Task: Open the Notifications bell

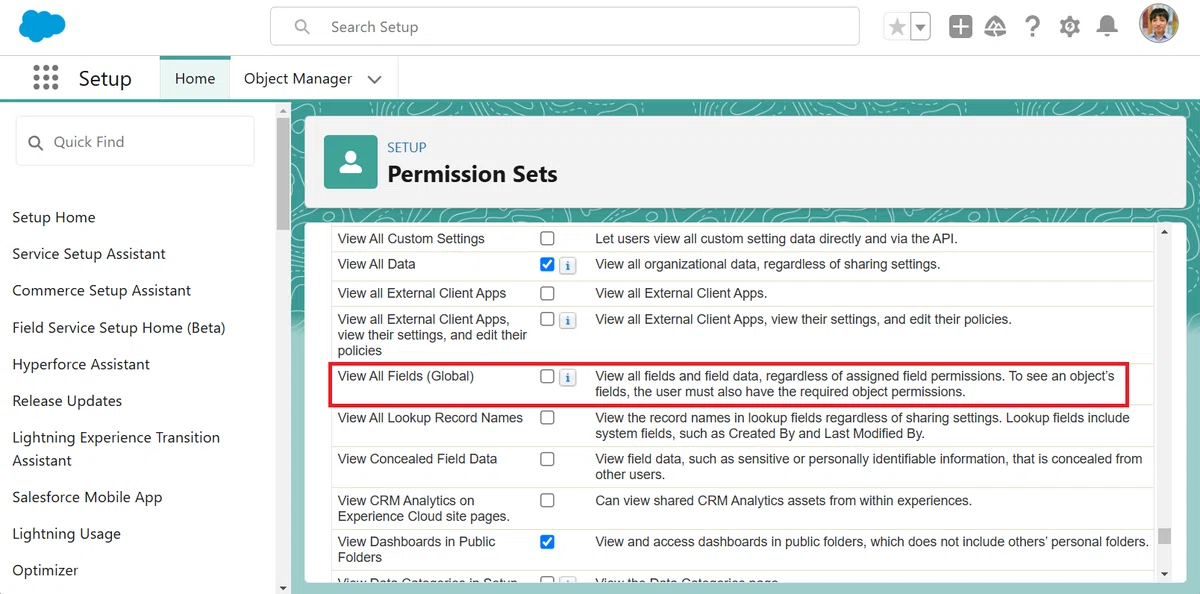Action: pos(1107,27)
